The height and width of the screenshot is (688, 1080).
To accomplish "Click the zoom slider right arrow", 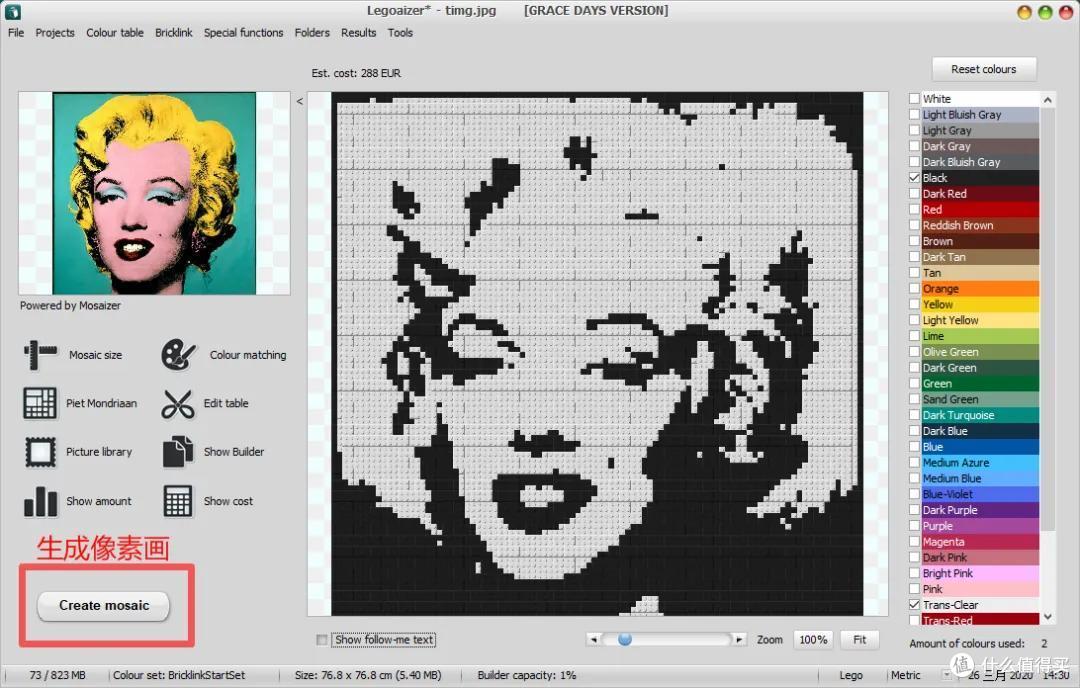I will pyautogui.click(x=738, y=639).
